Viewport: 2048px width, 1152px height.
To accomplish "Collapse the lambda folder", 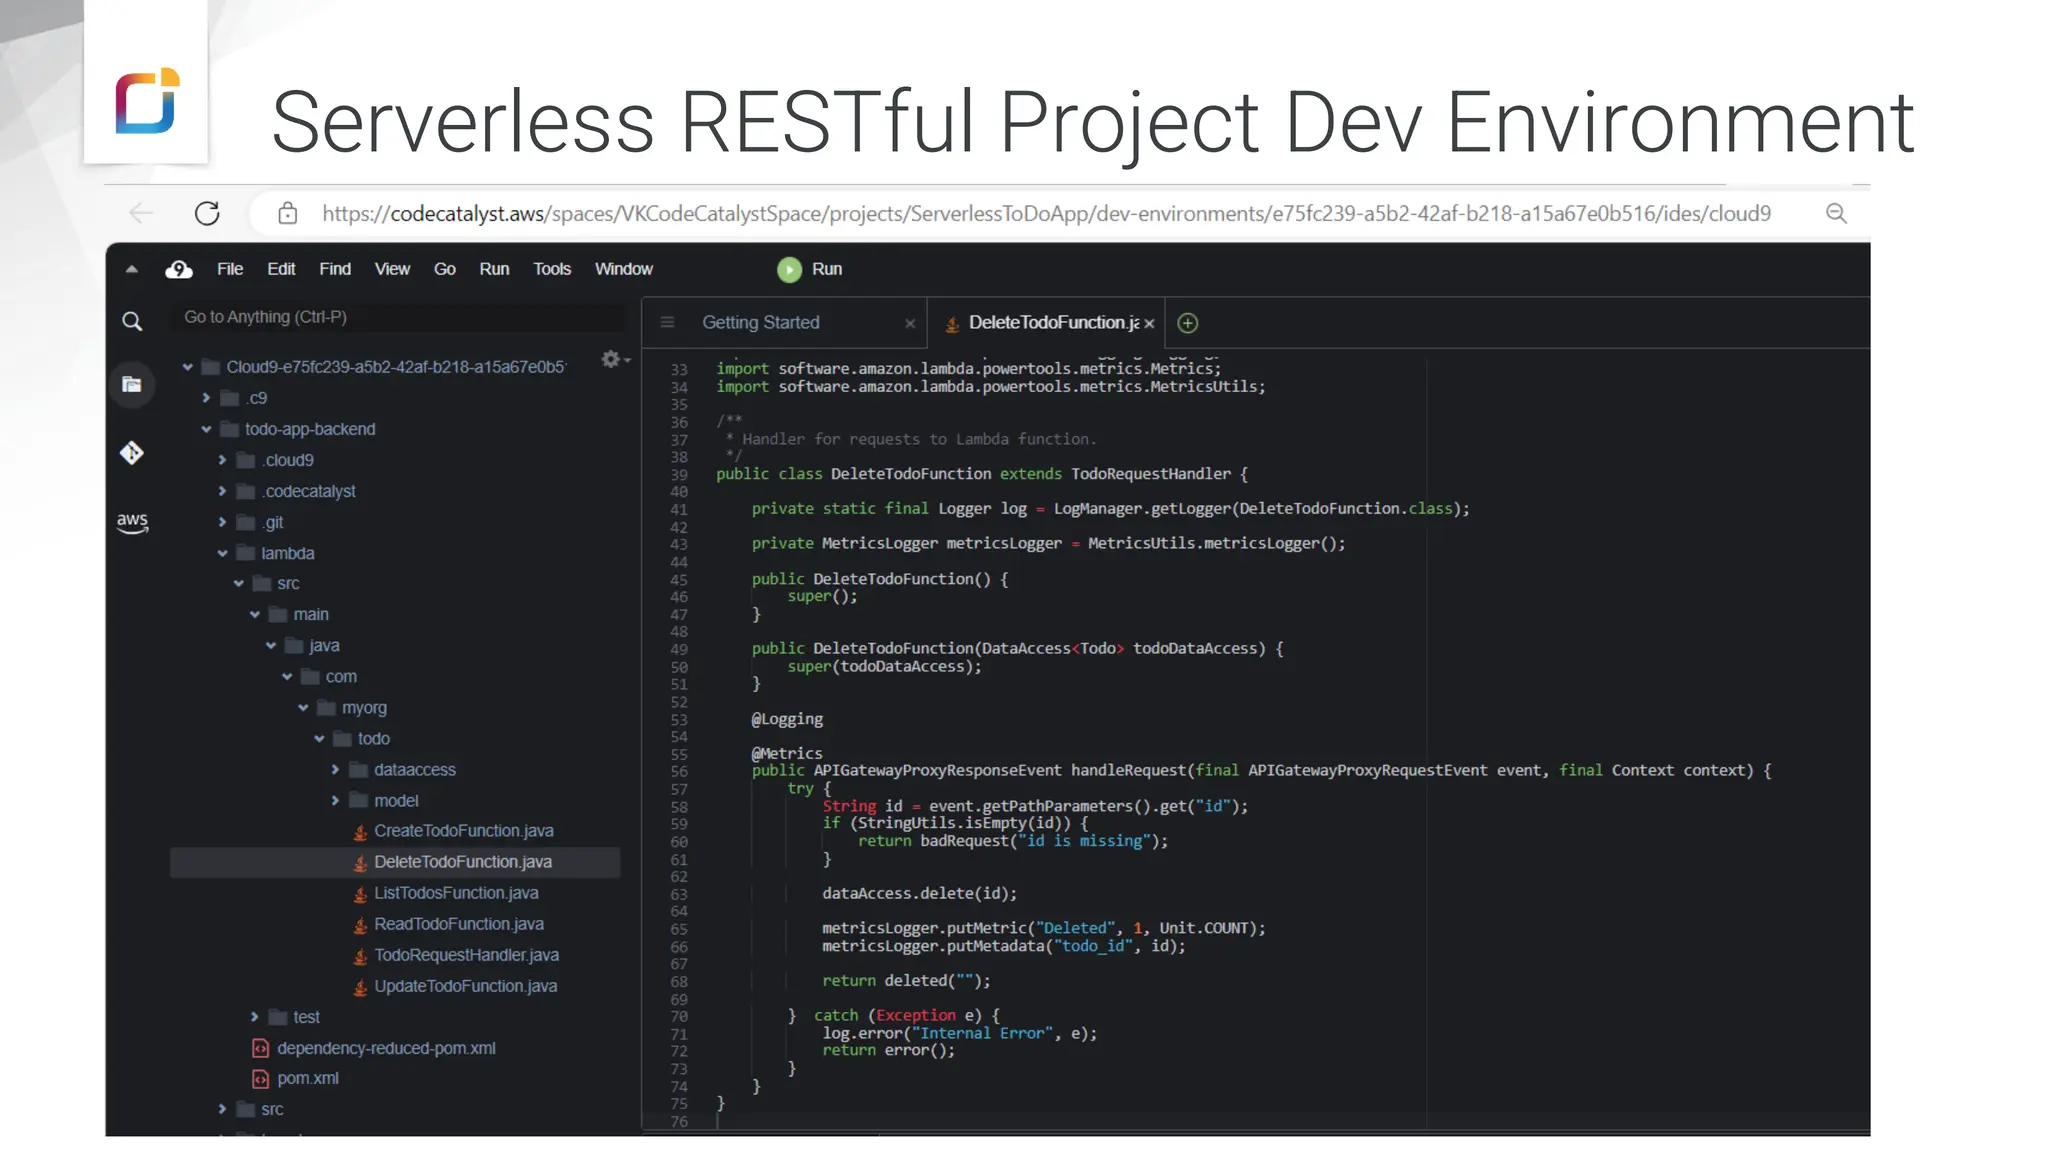I will pos(222,553).
